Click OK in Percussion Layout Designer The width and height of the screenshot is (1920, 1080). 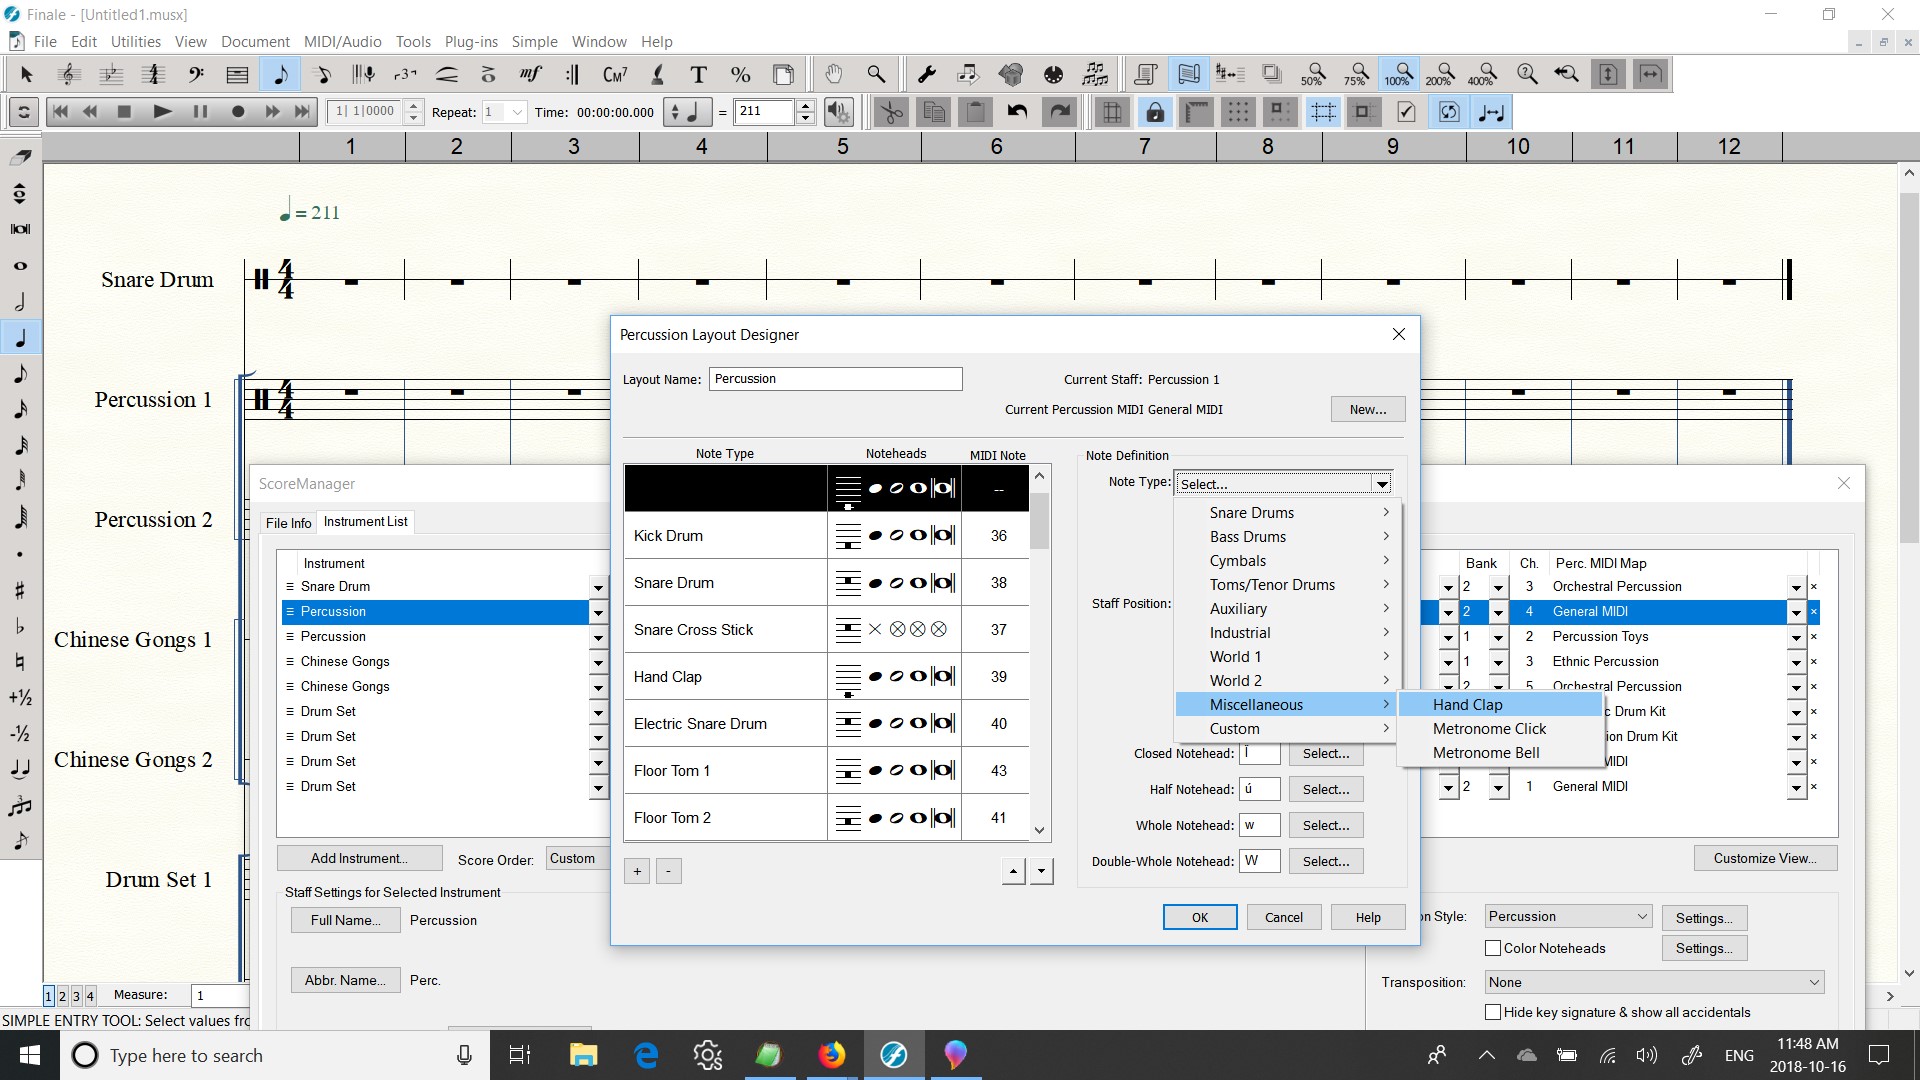[1199, 917]
